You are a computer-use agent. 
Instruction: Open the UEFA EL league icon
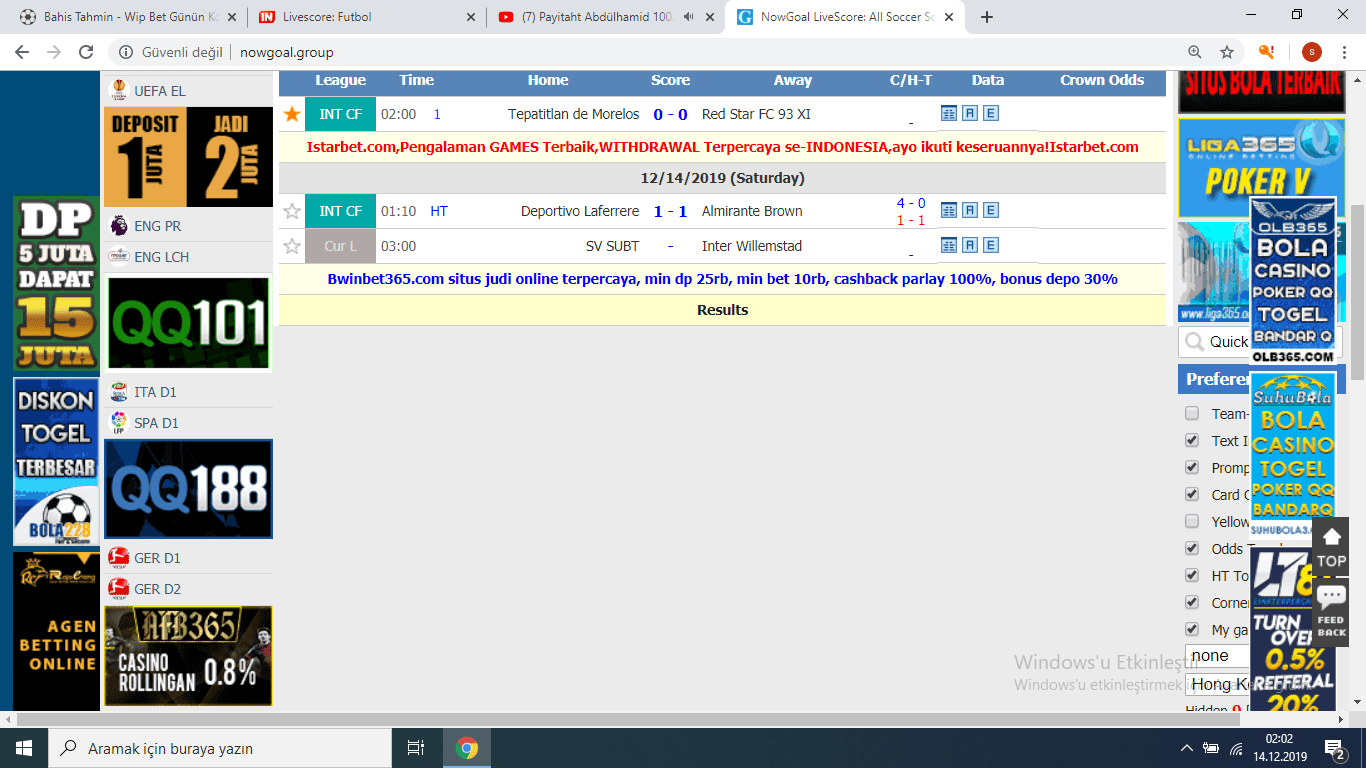(x=118, y=90)
